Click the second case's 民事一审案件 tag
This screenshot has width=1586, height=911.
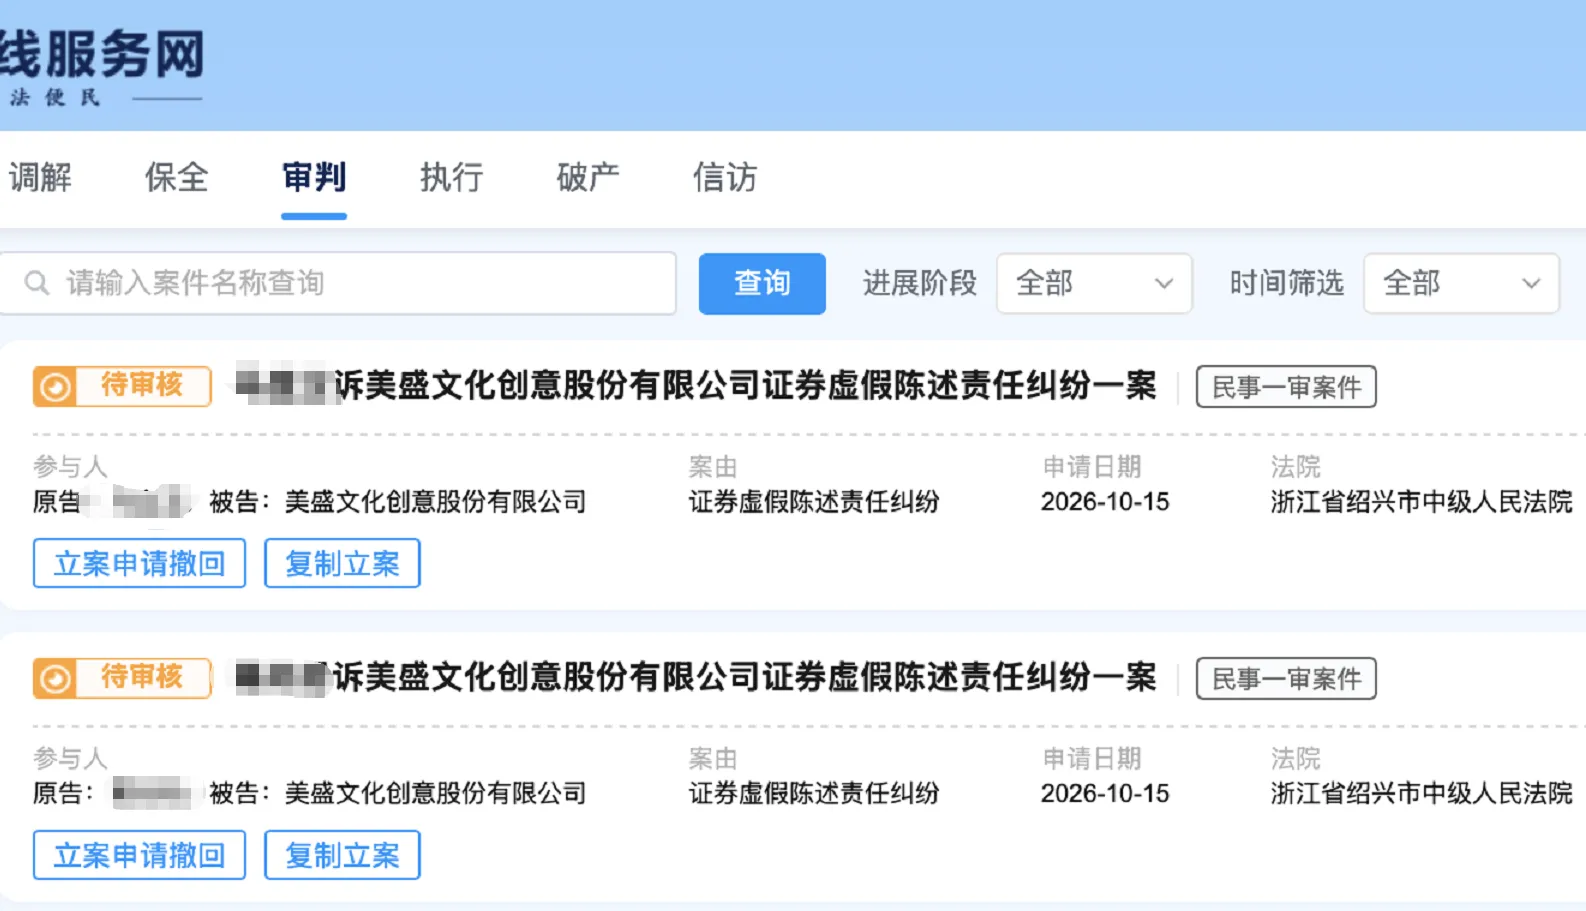click(x=1286, y=679)
